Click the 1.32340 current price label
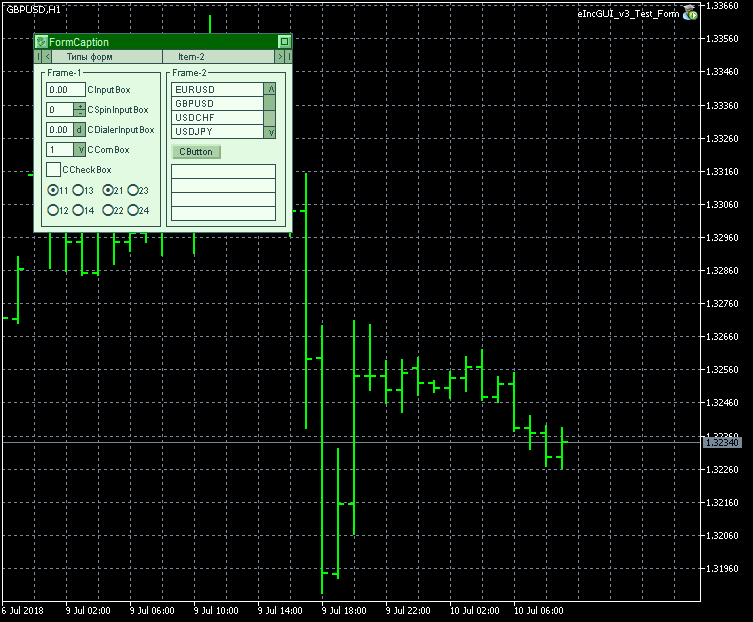Screen dimensions: 753x622 722,442
